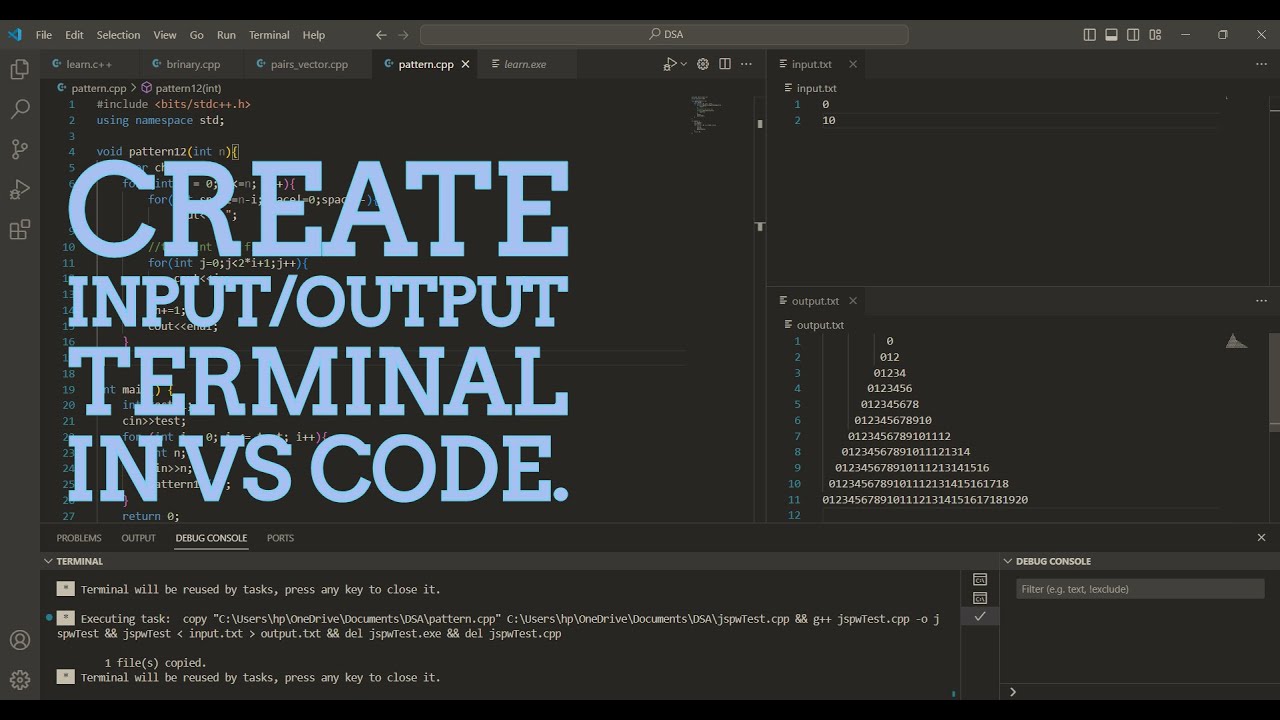Open the Manage gear in activity bar

[19, 681]
